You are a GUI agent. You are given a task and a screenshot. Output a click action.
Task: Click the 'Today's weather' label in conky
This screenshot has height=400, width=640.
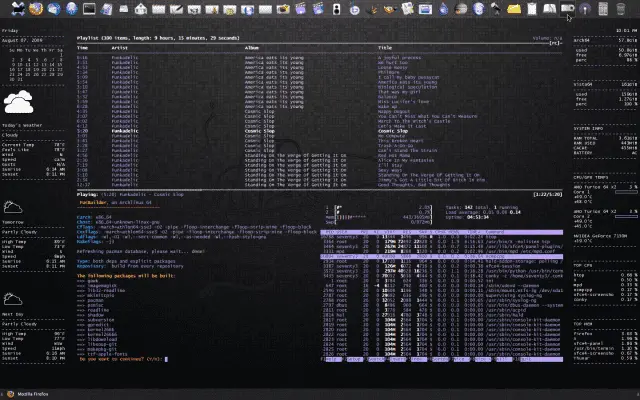coord(22,125)
